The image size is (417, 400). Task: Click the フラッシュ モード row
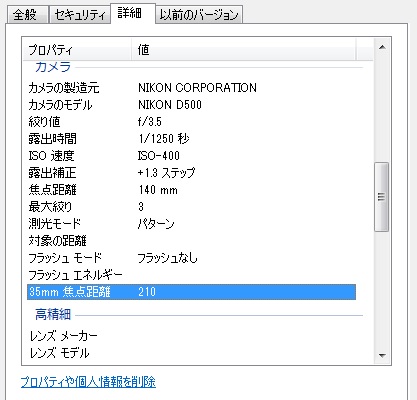(191, 258)
